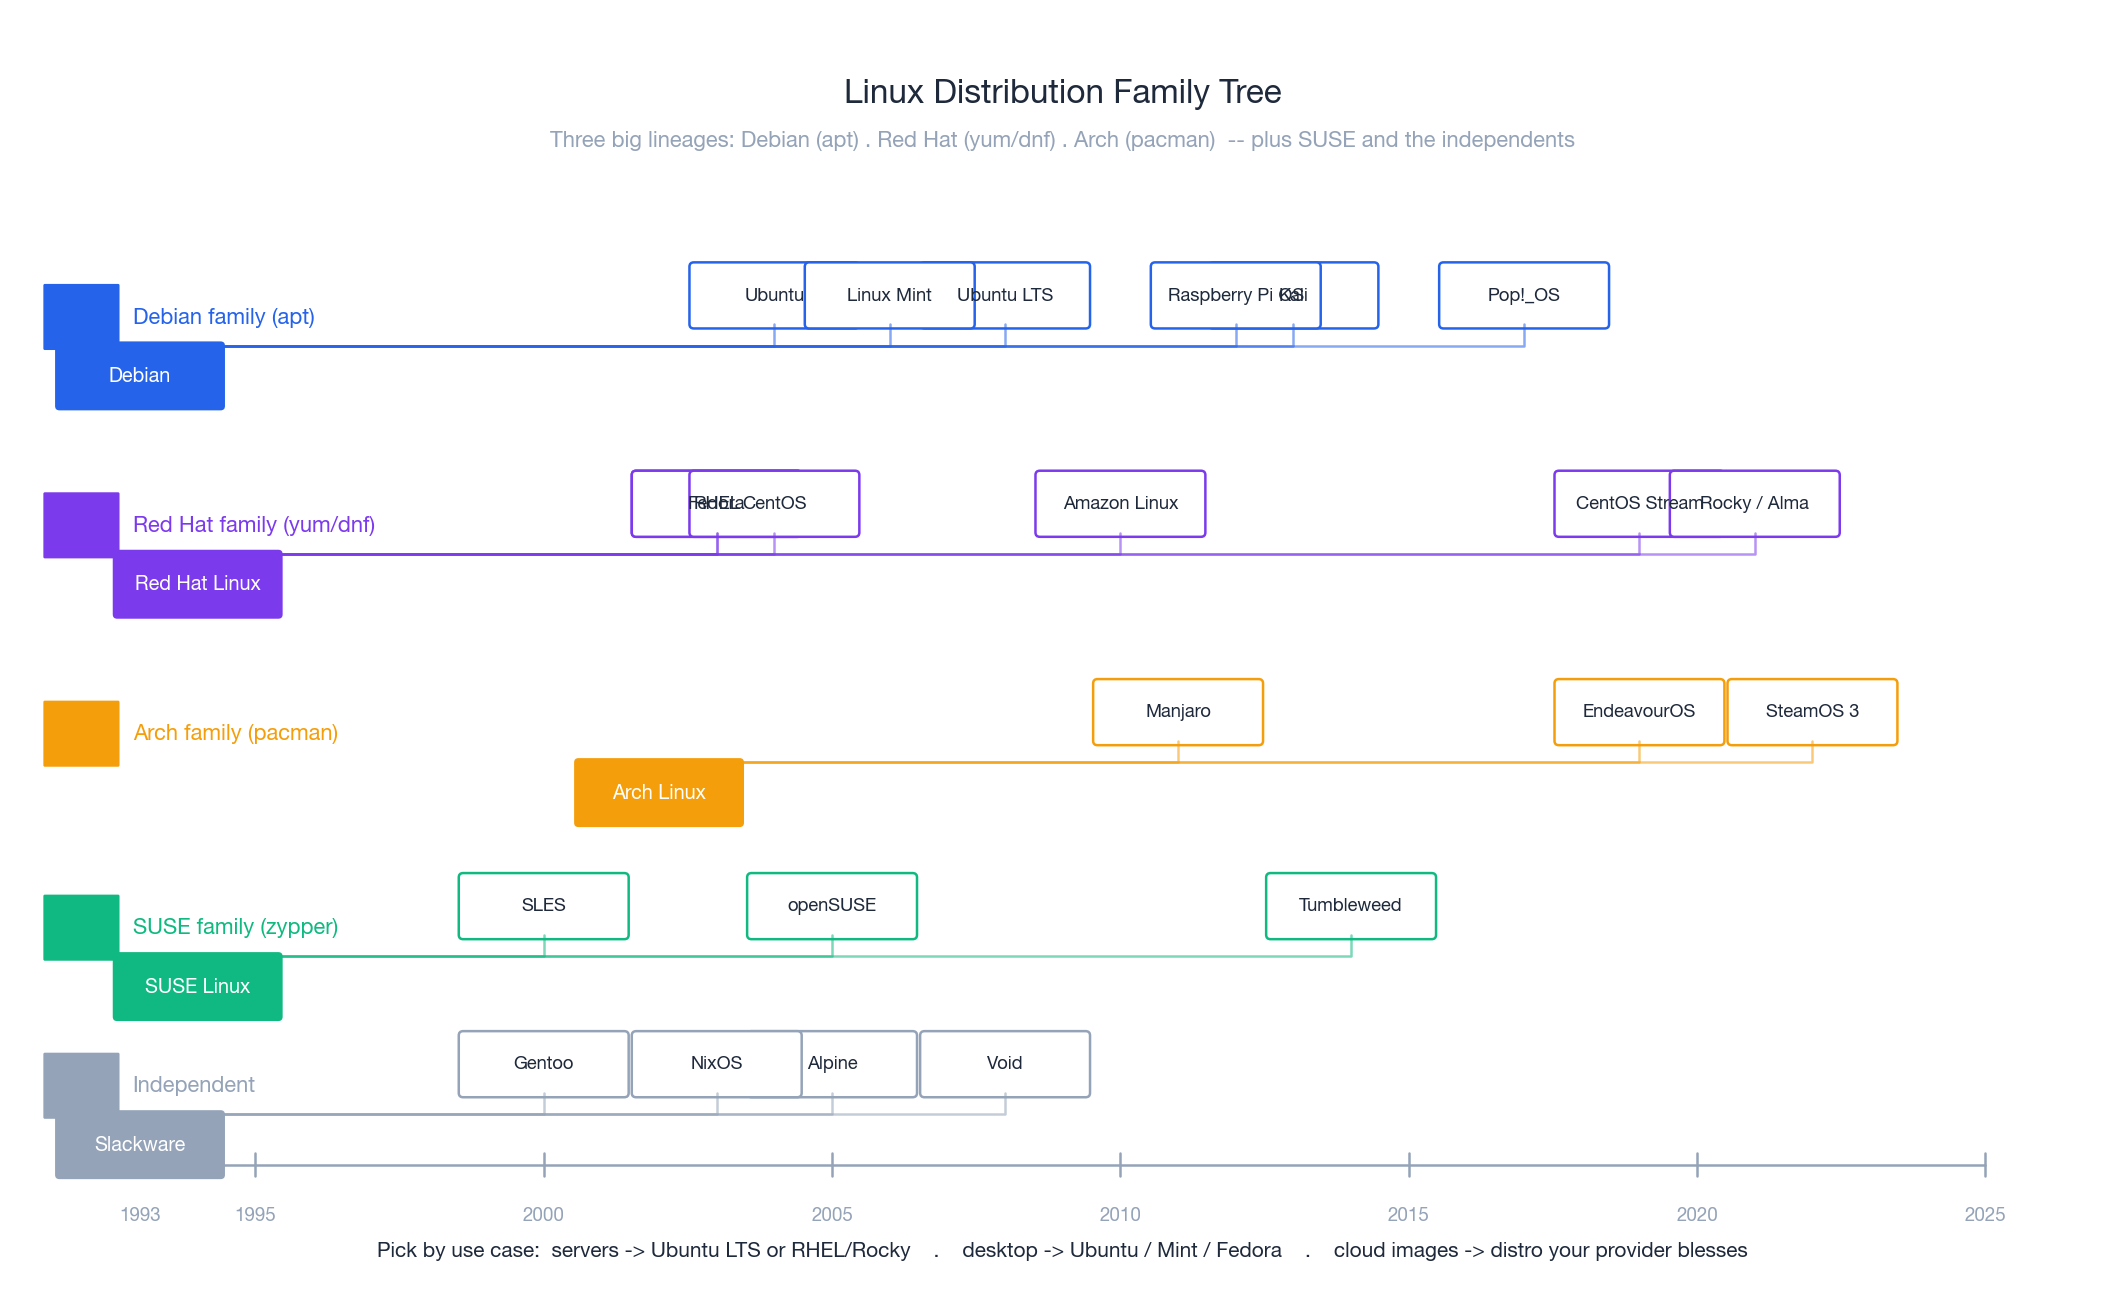
Task: Select the Manjaro box on the Arch branch
Action: [1177, 712]
